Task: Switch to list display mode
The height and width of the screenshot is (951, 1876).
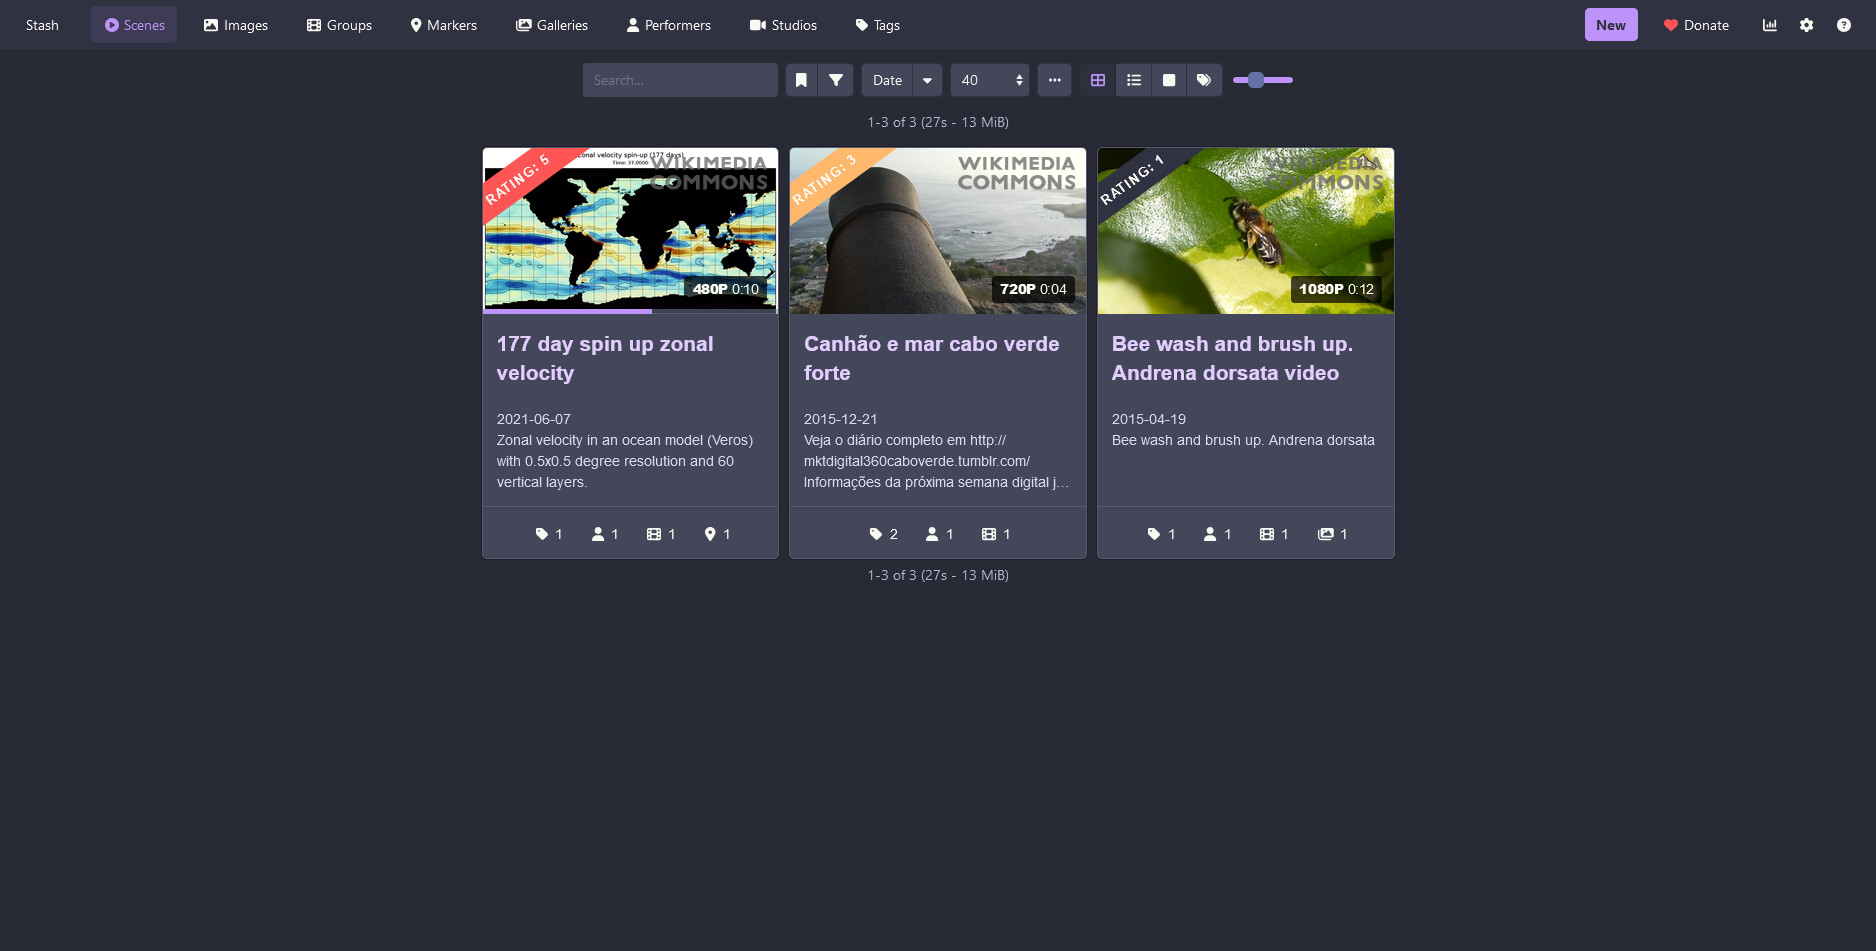Action: click(x=1133, y=80)
